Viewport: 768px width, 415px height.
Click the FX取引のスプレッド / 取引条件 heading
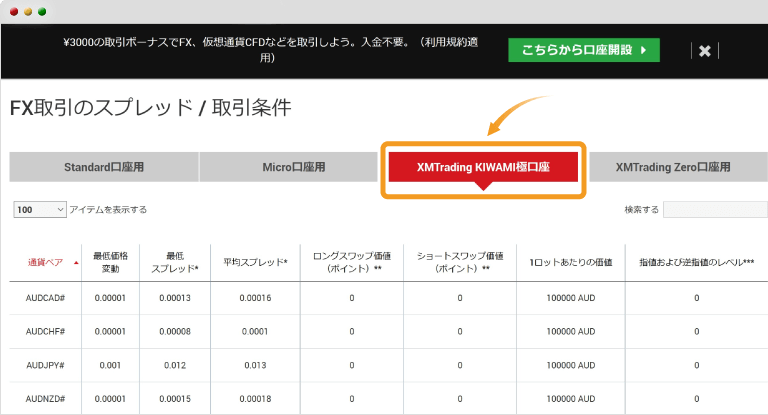[150, 108]
